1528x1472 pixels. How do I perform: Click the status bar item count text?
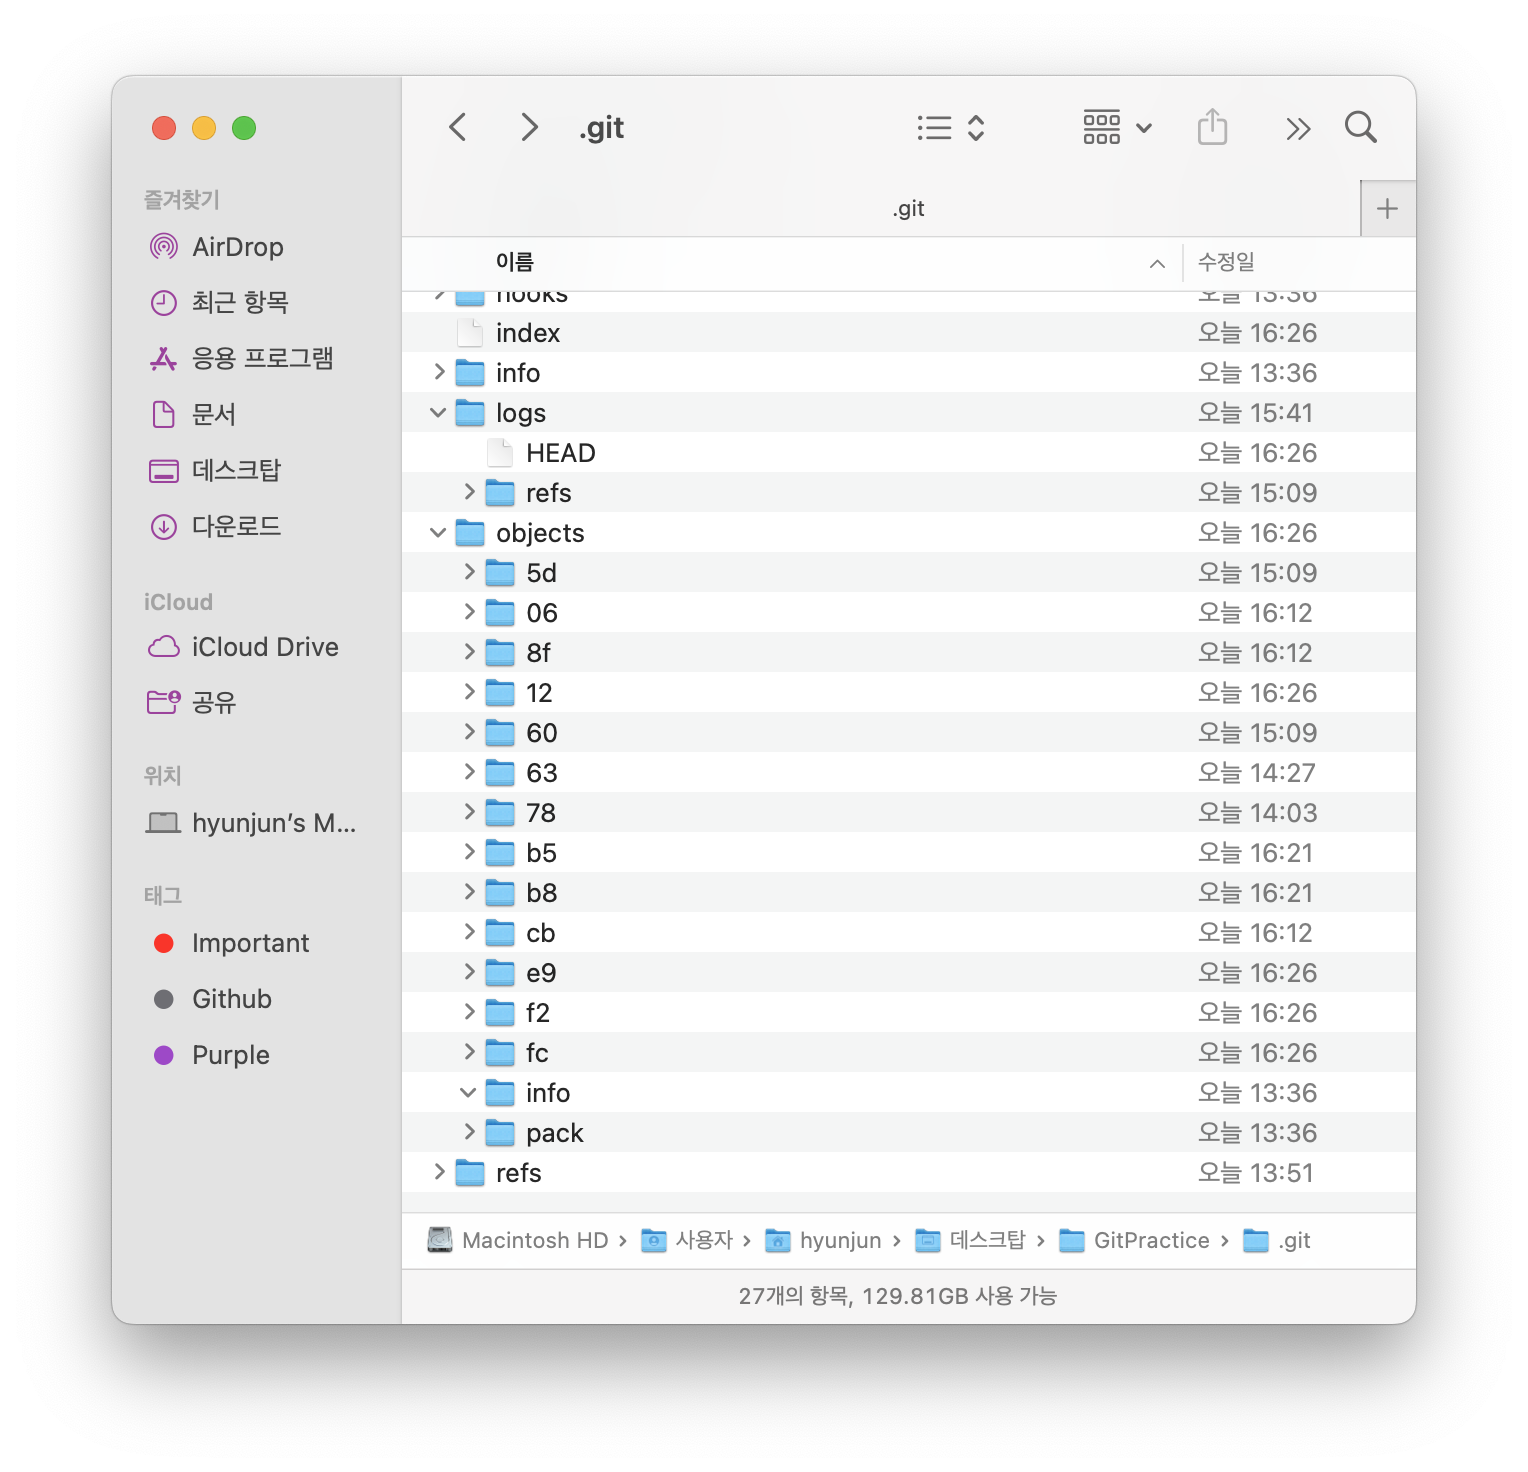(x=897, y=1296)
